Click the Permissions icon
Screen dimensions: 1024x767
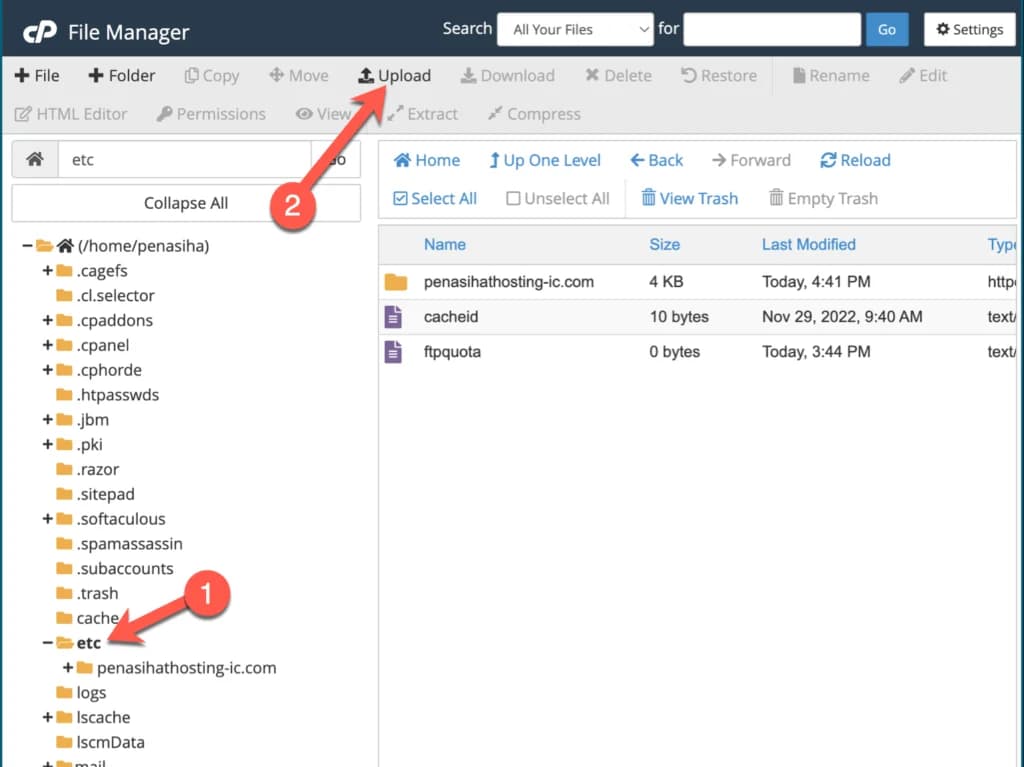coord(211,114)
